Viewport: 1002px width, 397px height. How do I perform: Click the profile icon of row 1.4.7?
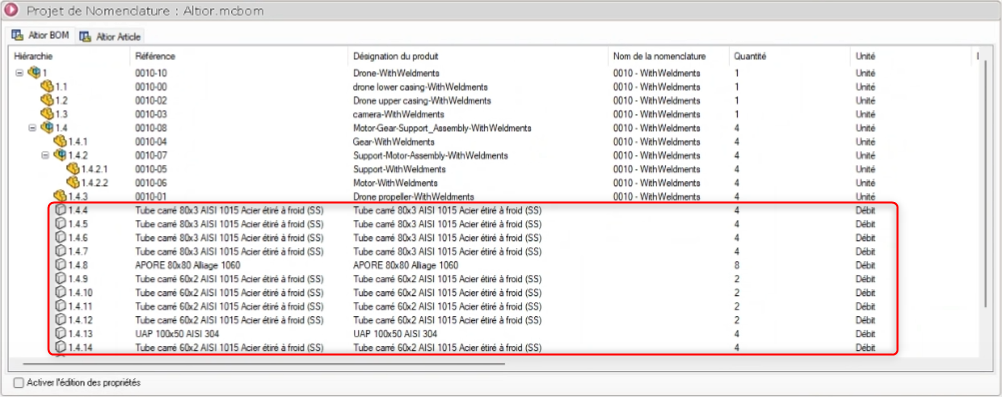[x=61, y=251]
